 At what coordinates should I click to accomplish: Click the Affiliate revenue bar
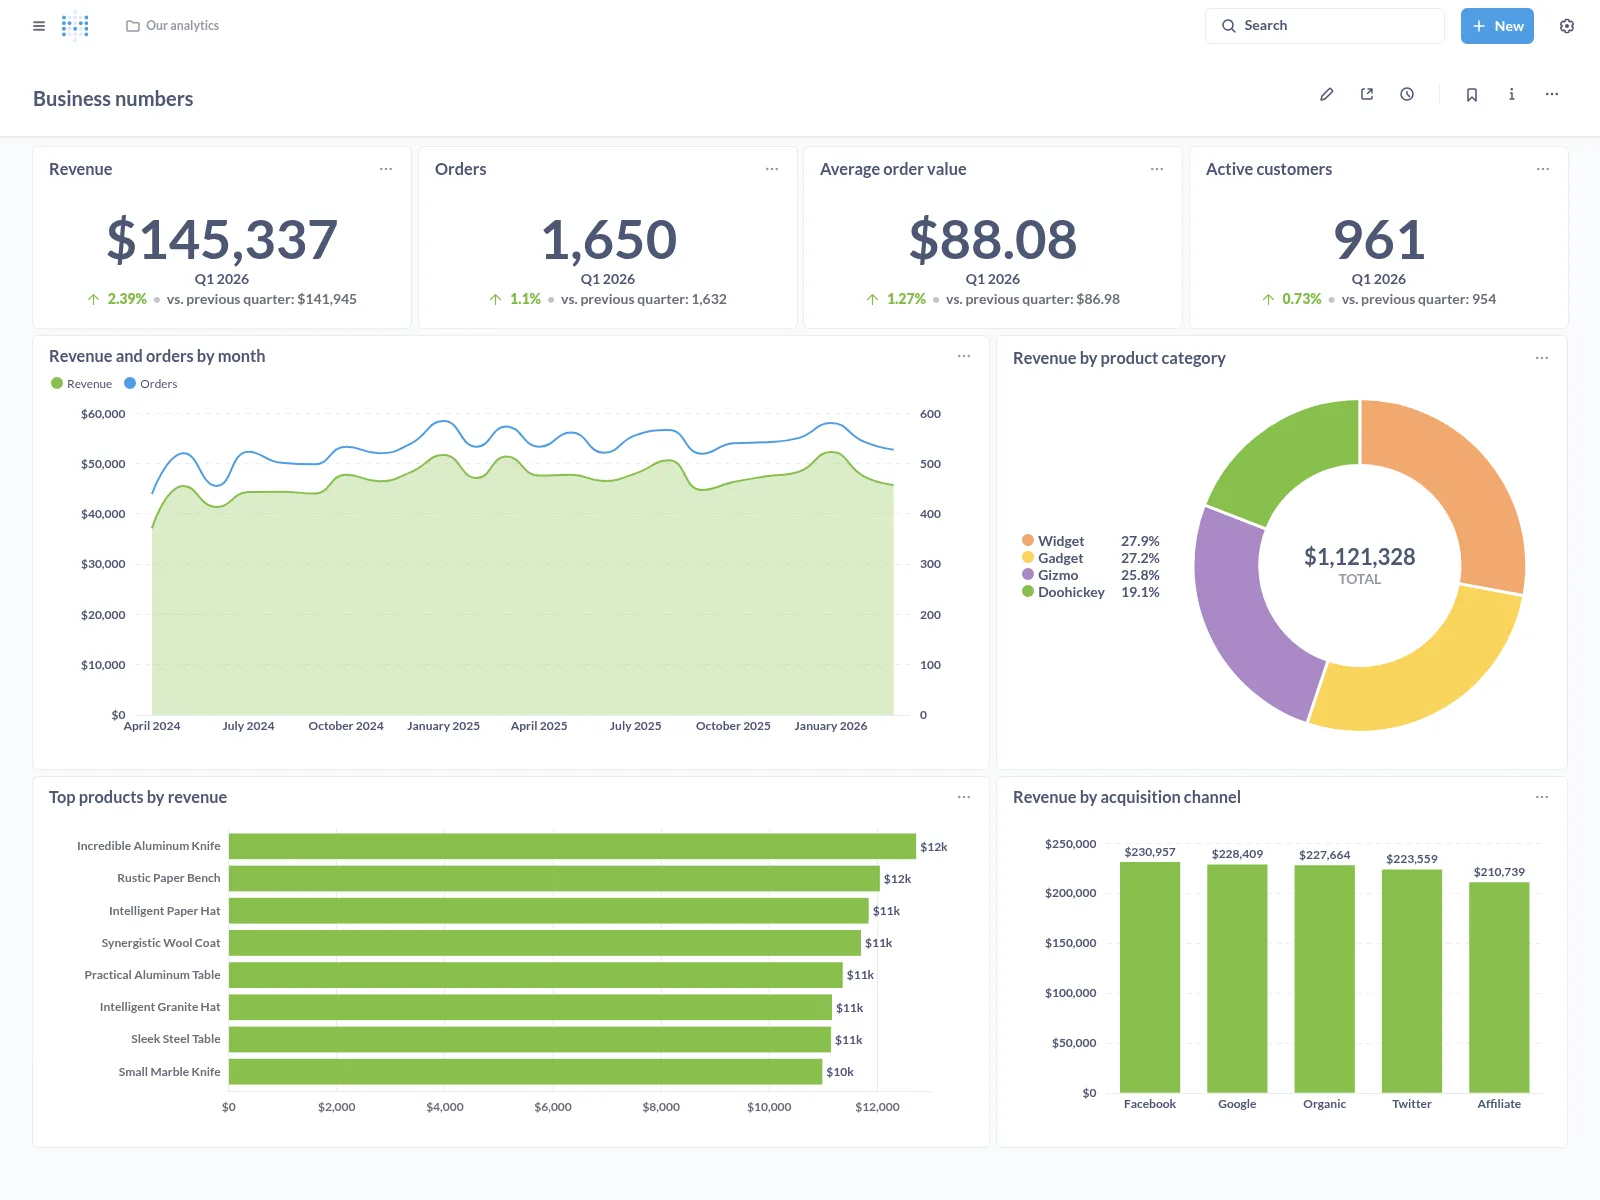[1499, 987]
